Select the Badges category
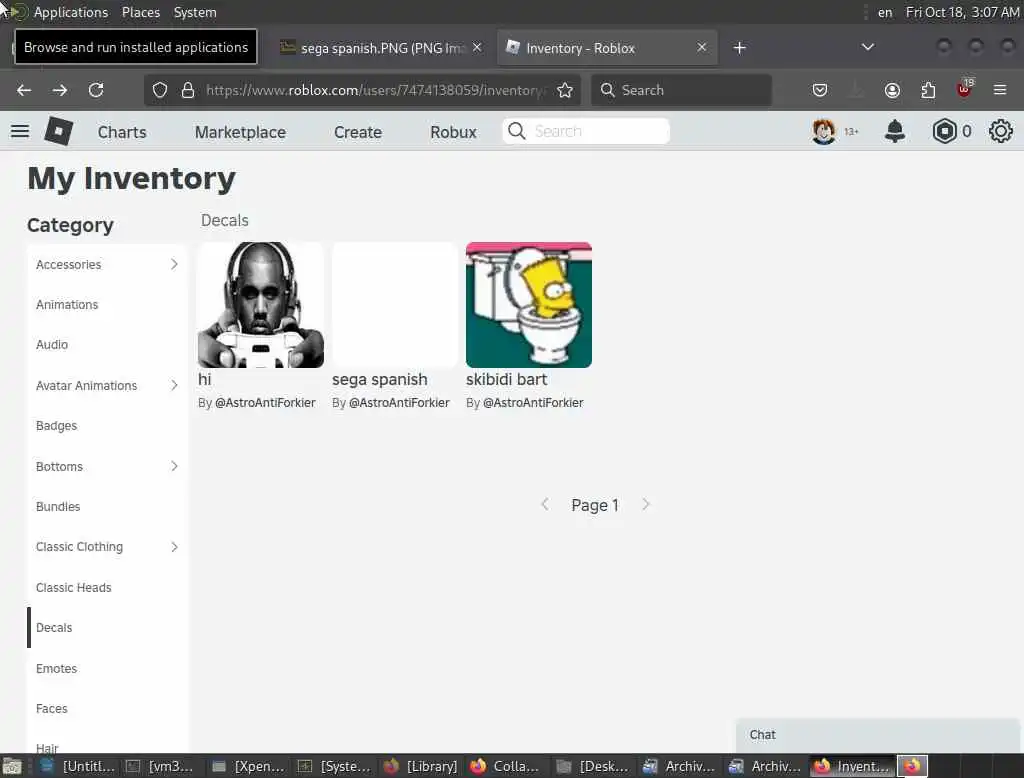Screen dimensions: 1024x778 (x=107, y=425)
